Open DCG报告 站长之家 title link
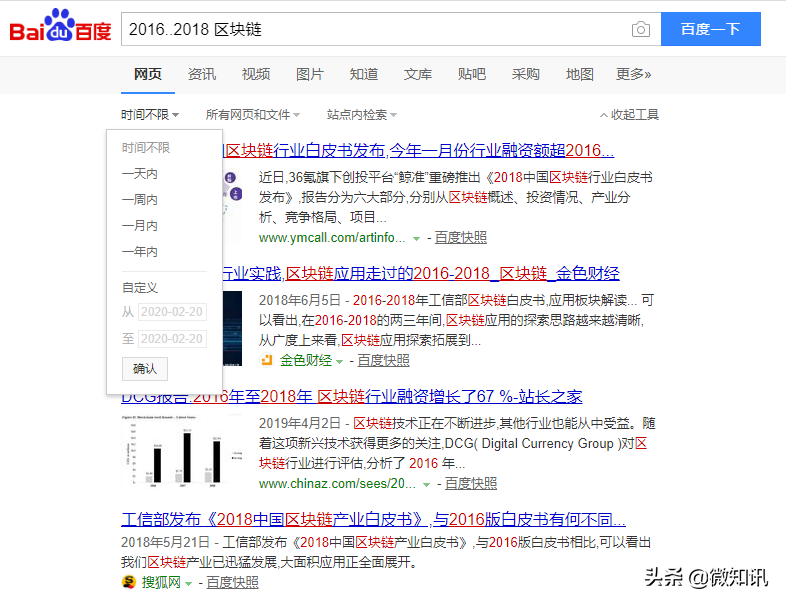 (351, 397)
